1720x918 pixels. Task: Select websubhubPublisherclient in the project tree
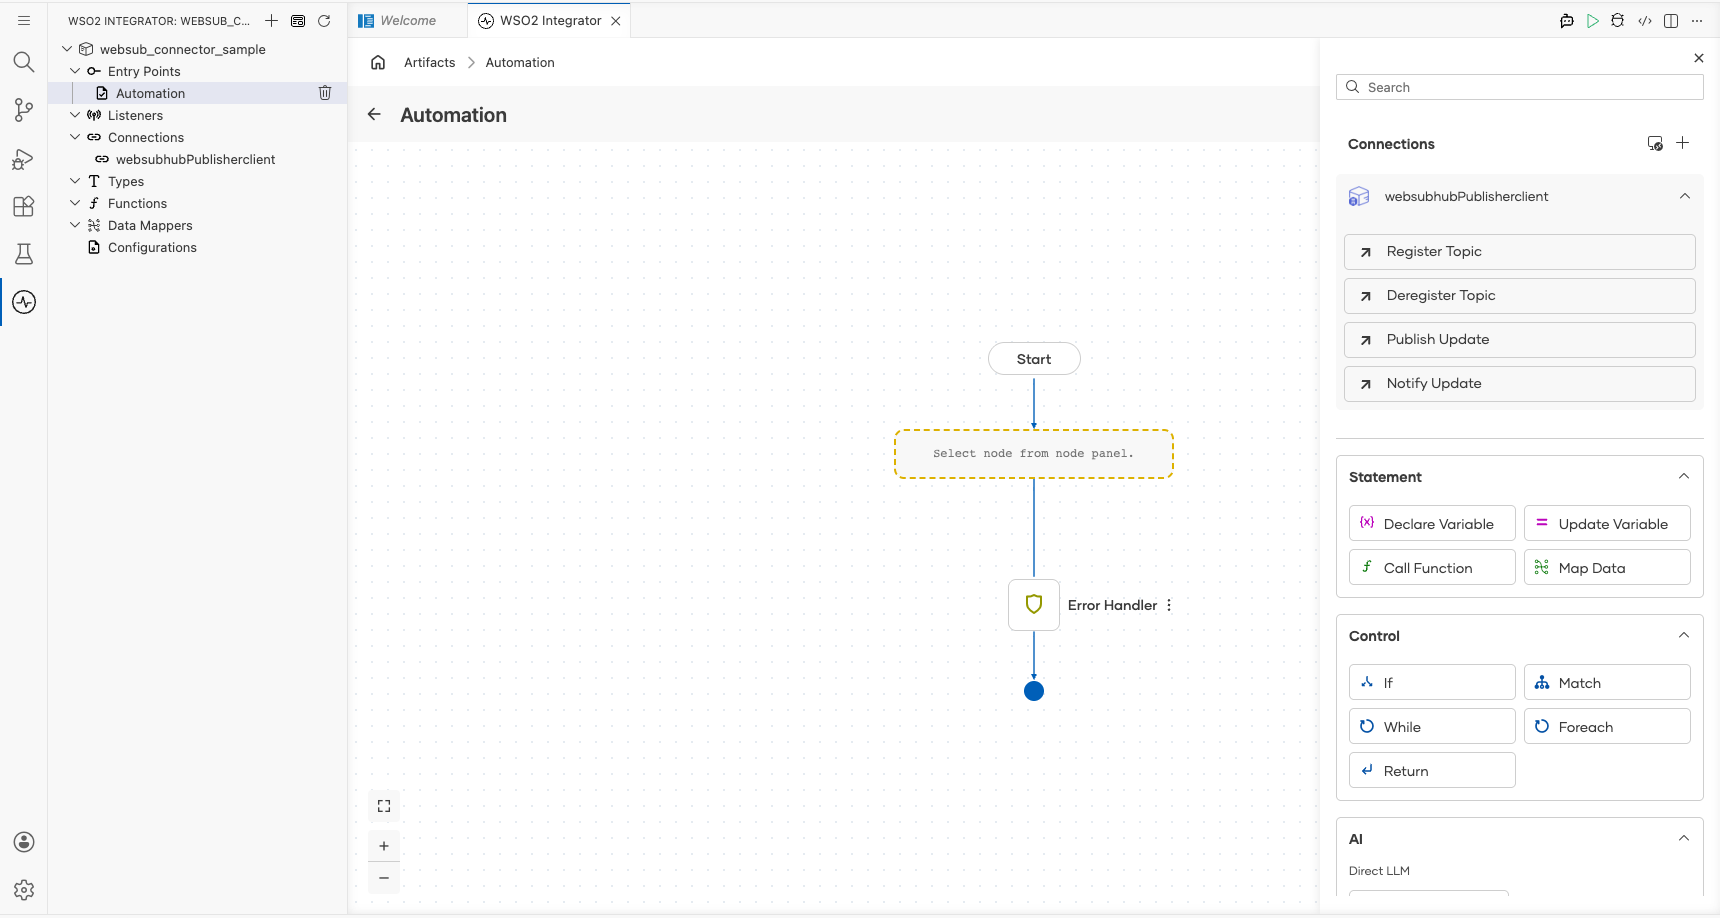197,159
